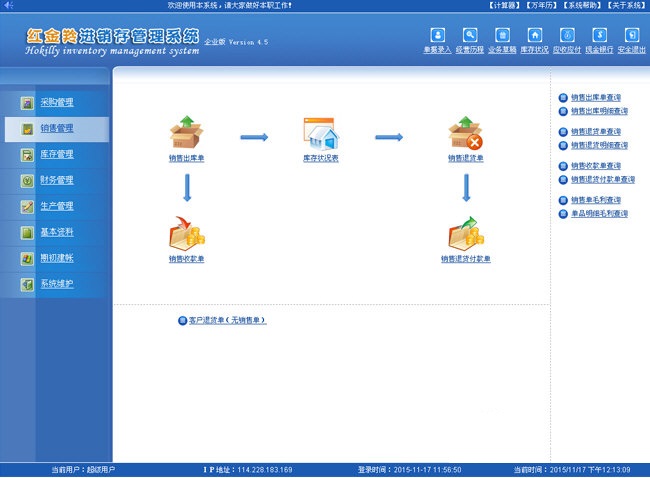Open the 【系统帮助】 help link

pyautogui.click(x=582, y=5)
